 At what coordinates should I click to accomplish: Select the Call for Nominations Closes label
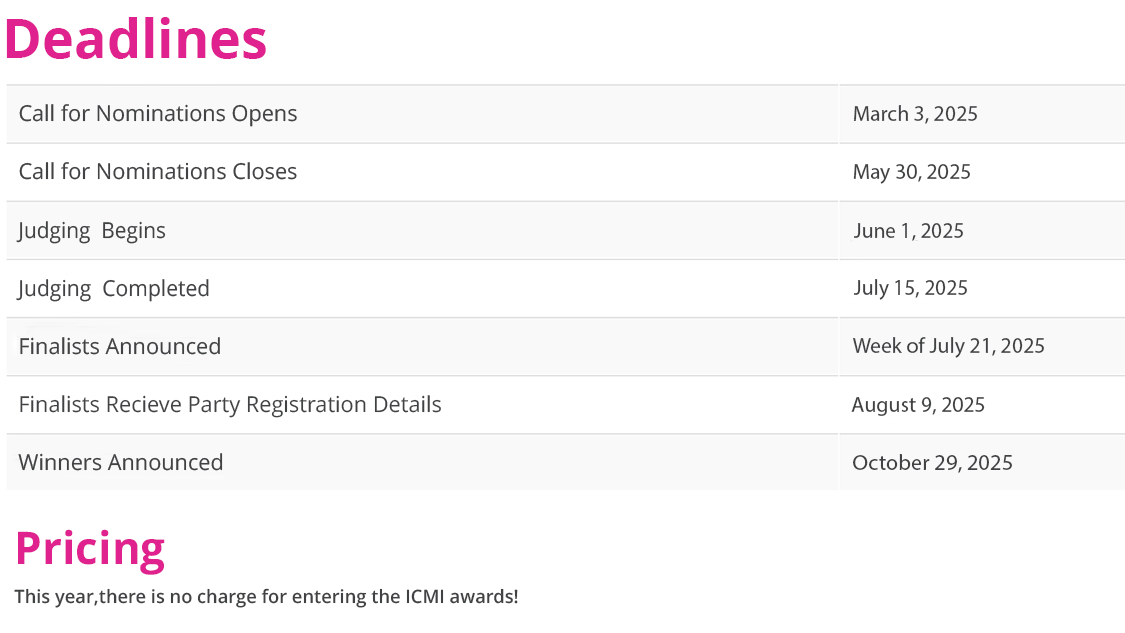(x=158, y=172)
